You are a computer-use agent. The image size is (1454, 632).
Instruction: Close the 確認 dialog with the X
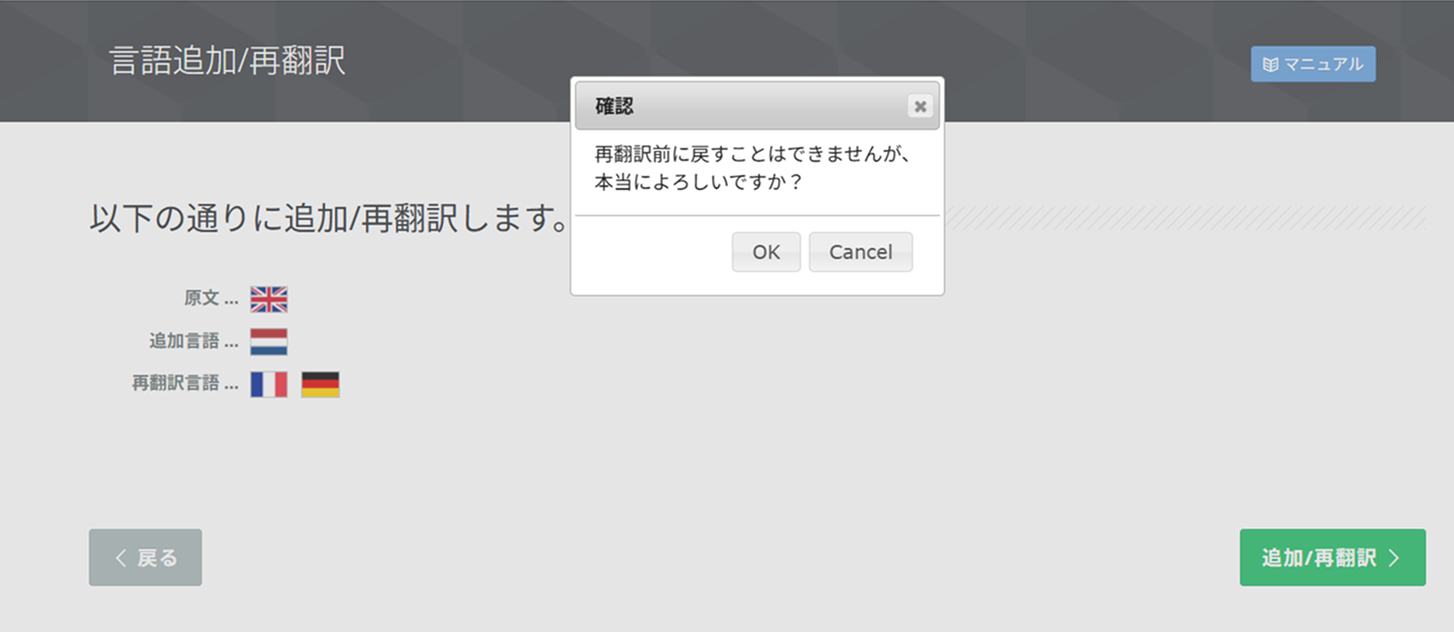click(x=920, y=106)
